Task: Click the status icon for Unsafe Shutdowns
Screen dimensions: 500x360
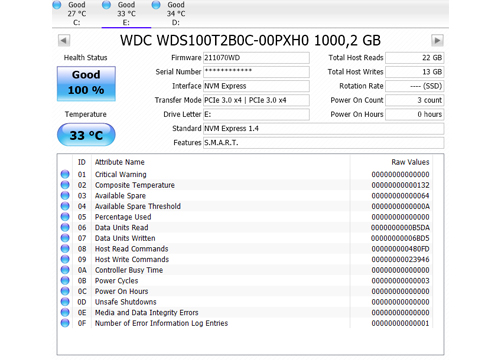Action: pyautogui.click(x=65, y=302)
